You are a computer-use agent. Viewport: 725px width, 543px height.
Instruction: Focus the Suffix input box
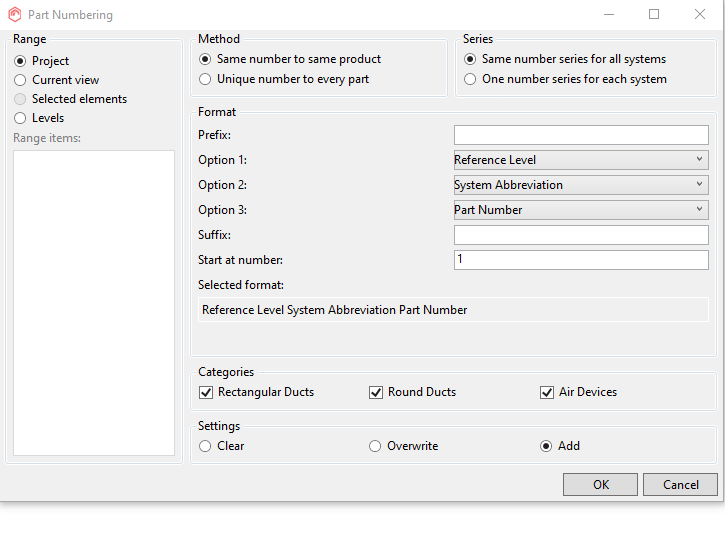click(x=580, y=235)
